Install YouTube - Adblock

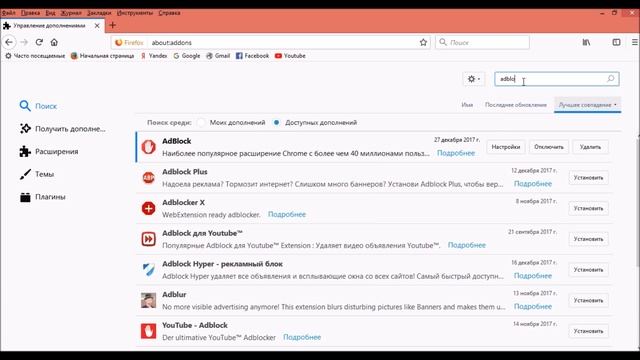click(588, 331)
